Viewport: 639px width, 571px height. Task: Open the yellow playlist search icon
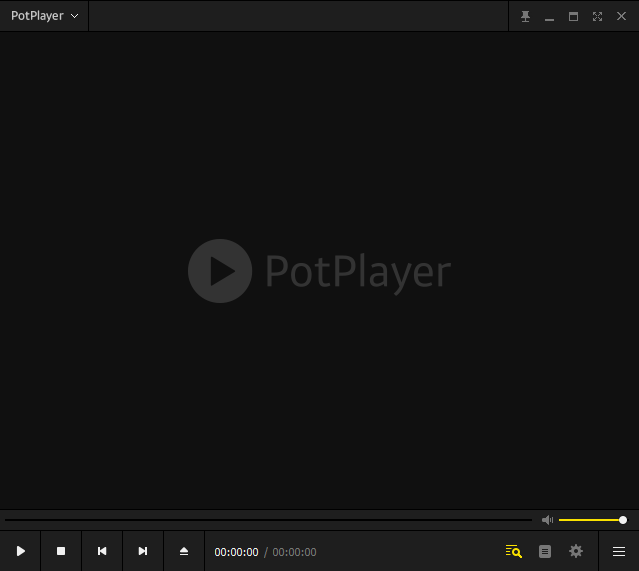coord(514,551)
